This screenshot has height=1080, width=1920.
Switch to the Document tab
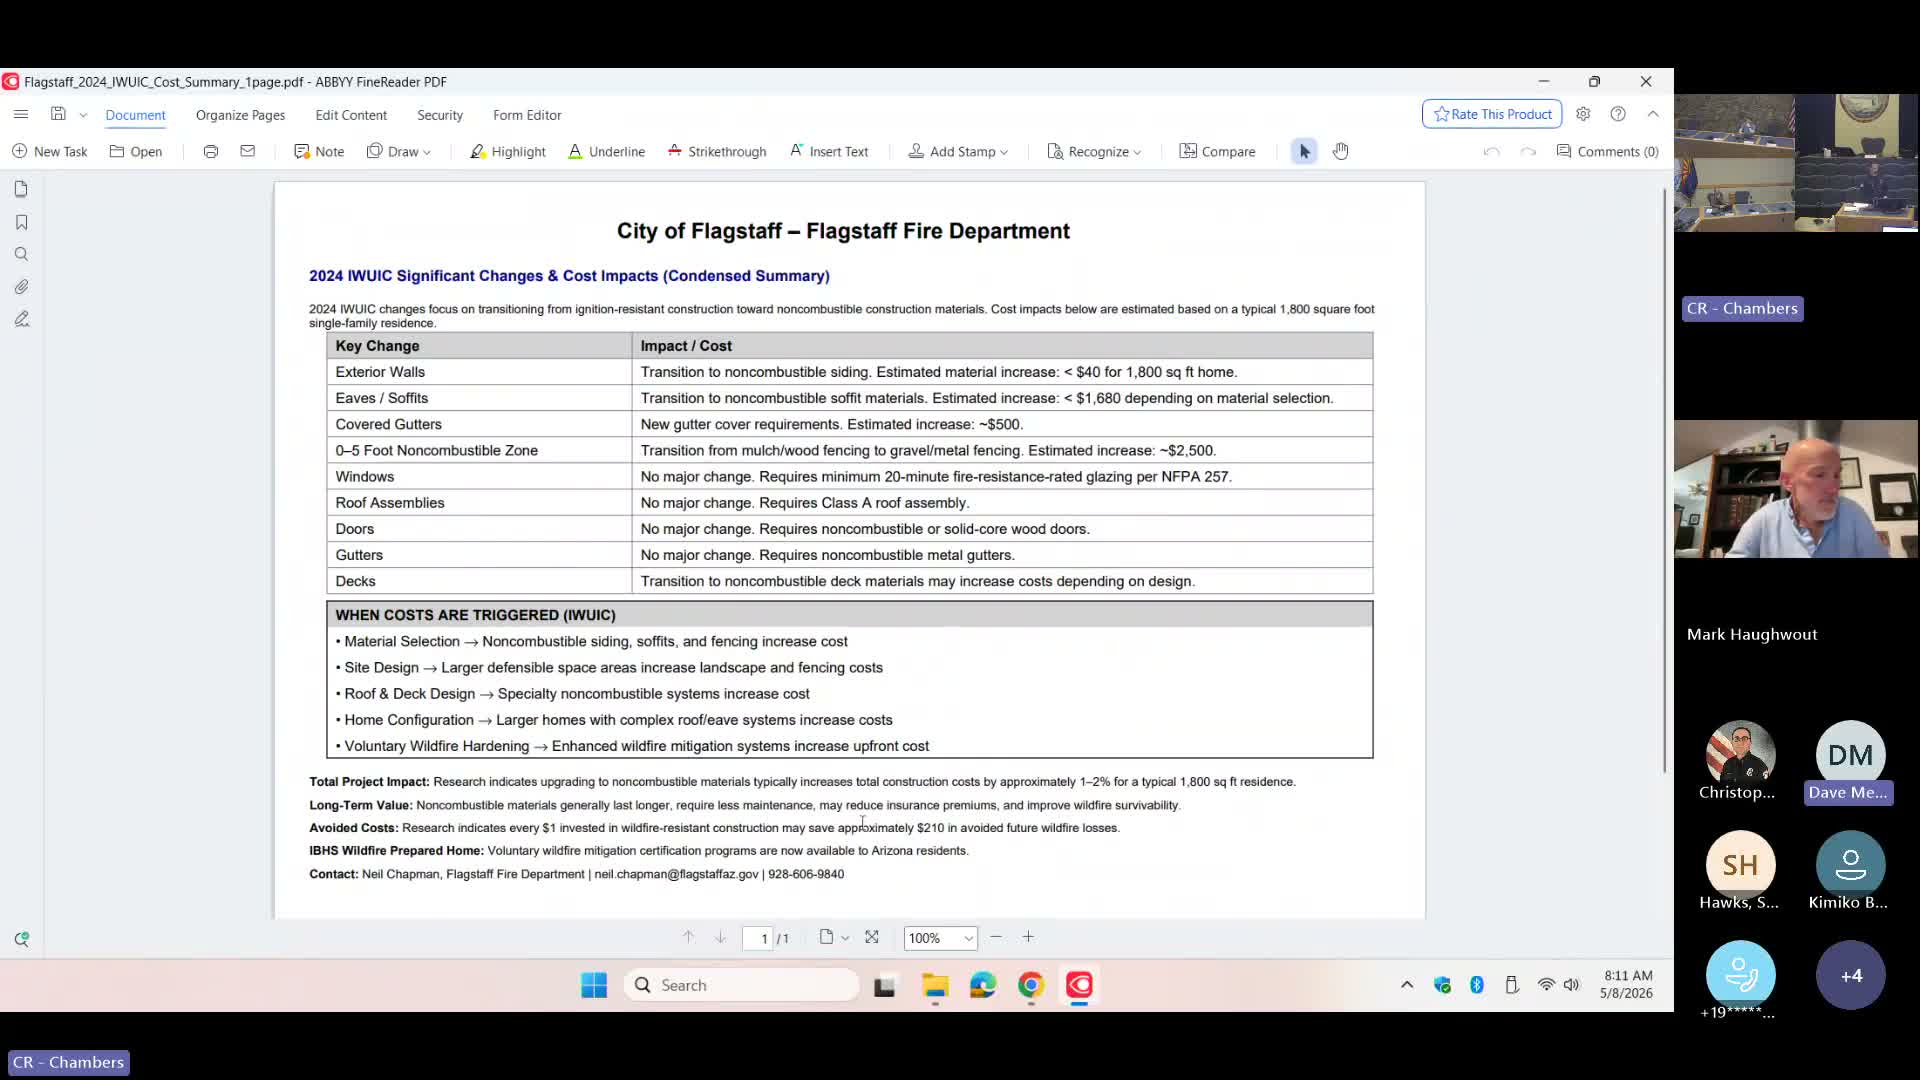tap(136, 115)
